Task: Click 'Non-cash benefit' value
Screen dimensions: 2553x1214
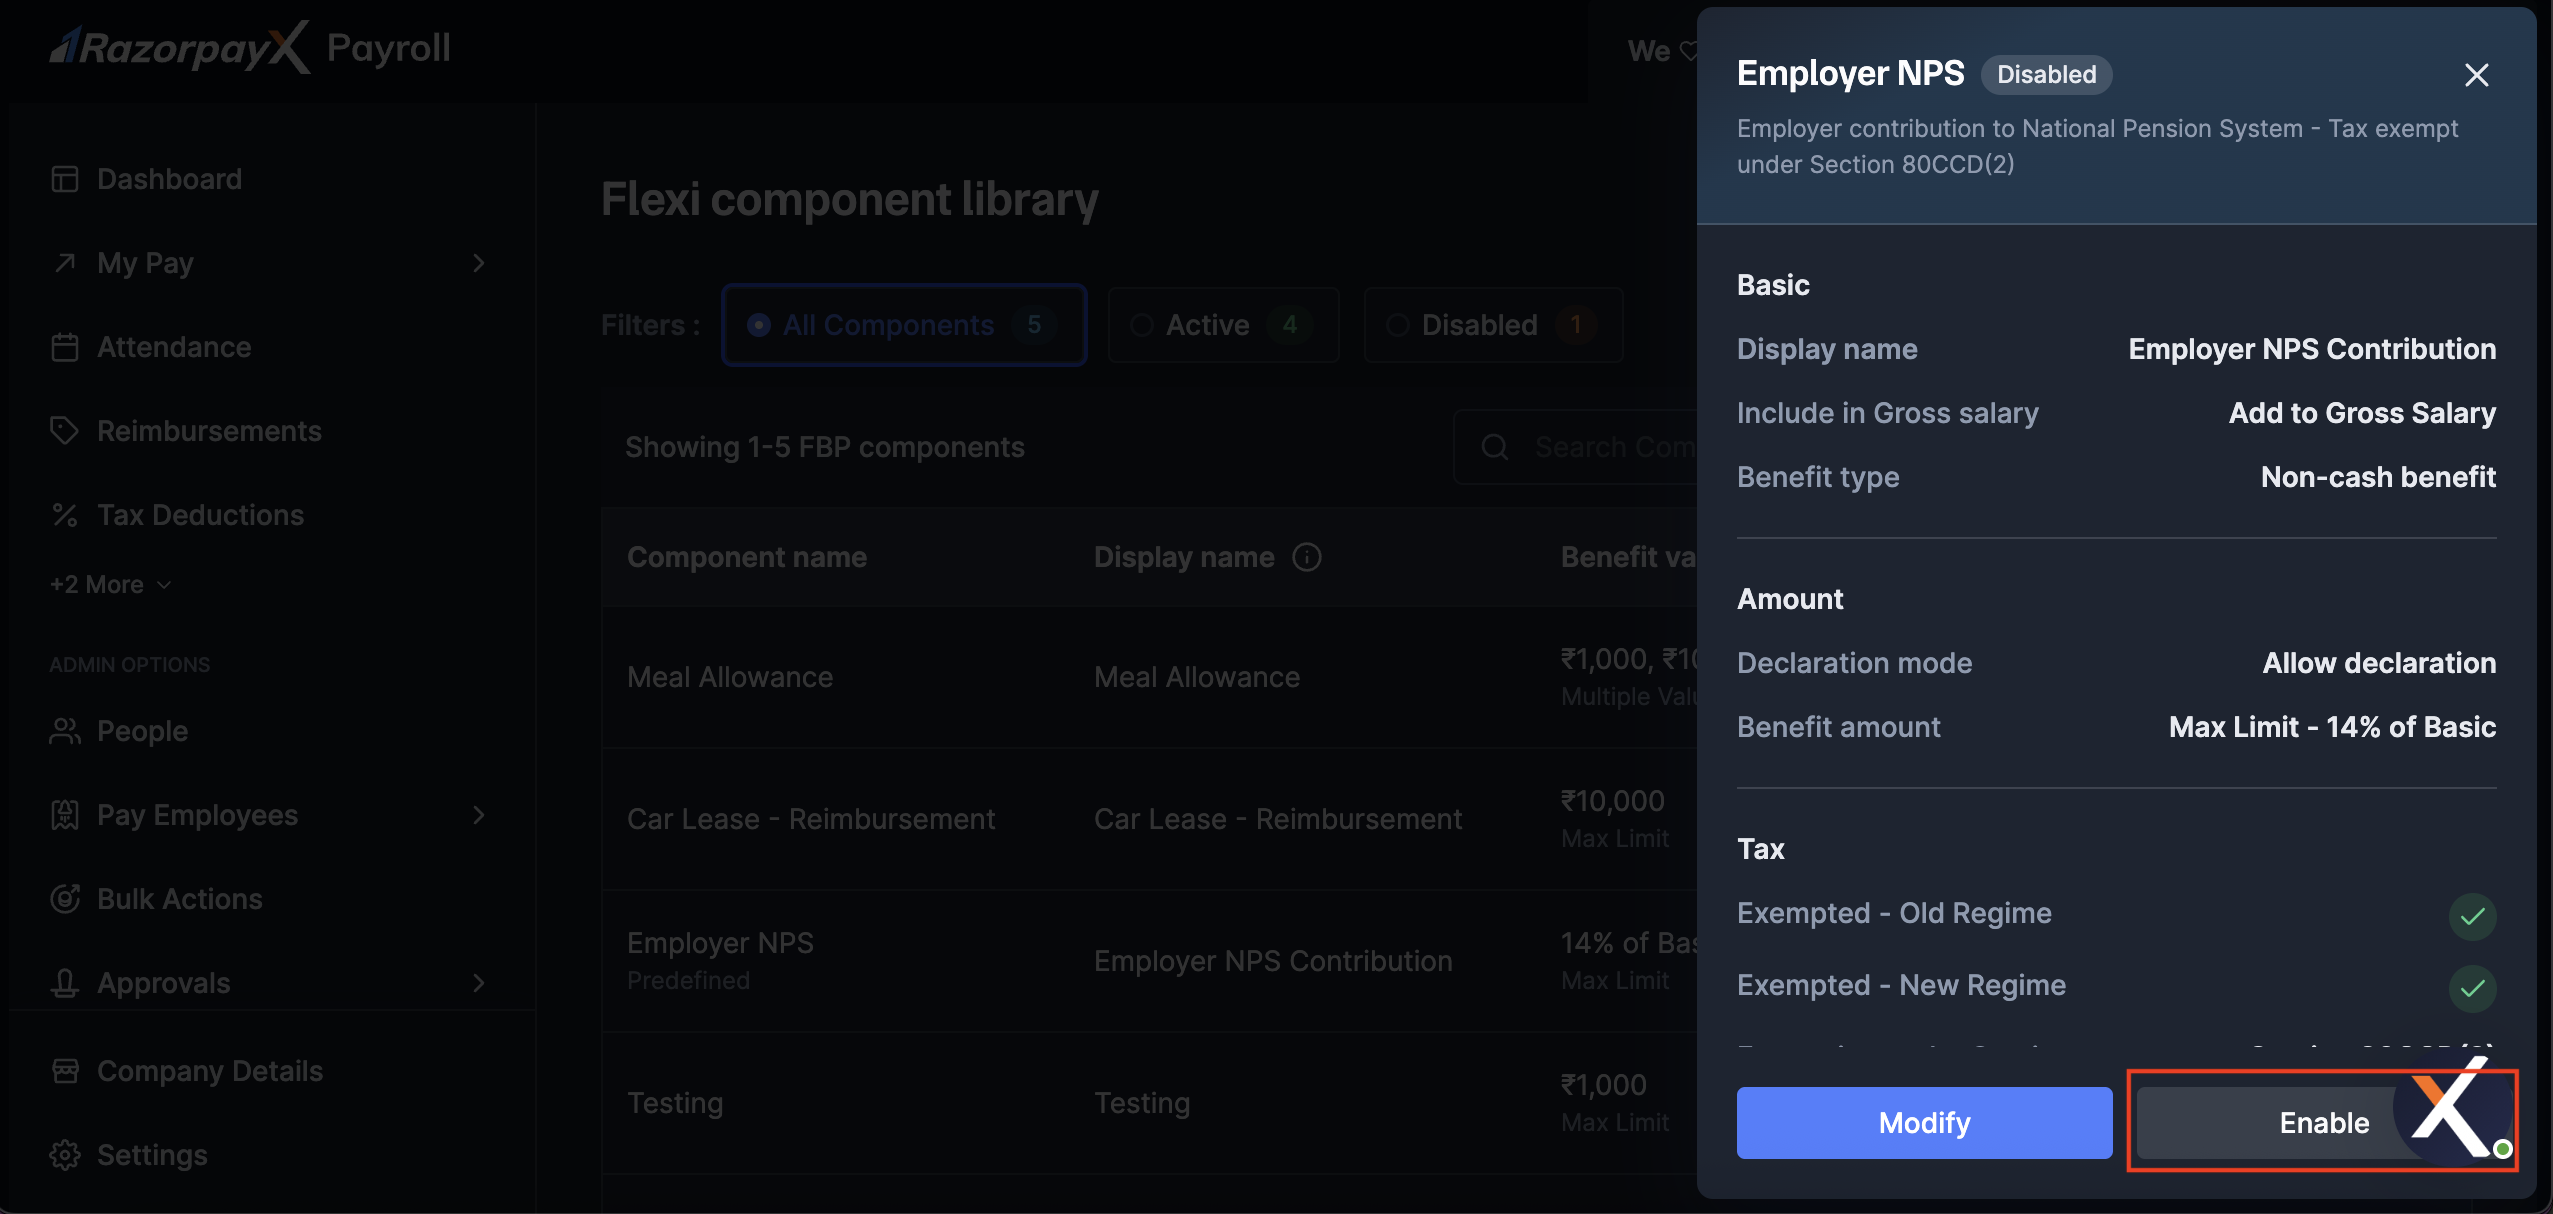Action: click(x=2378, y=477)
